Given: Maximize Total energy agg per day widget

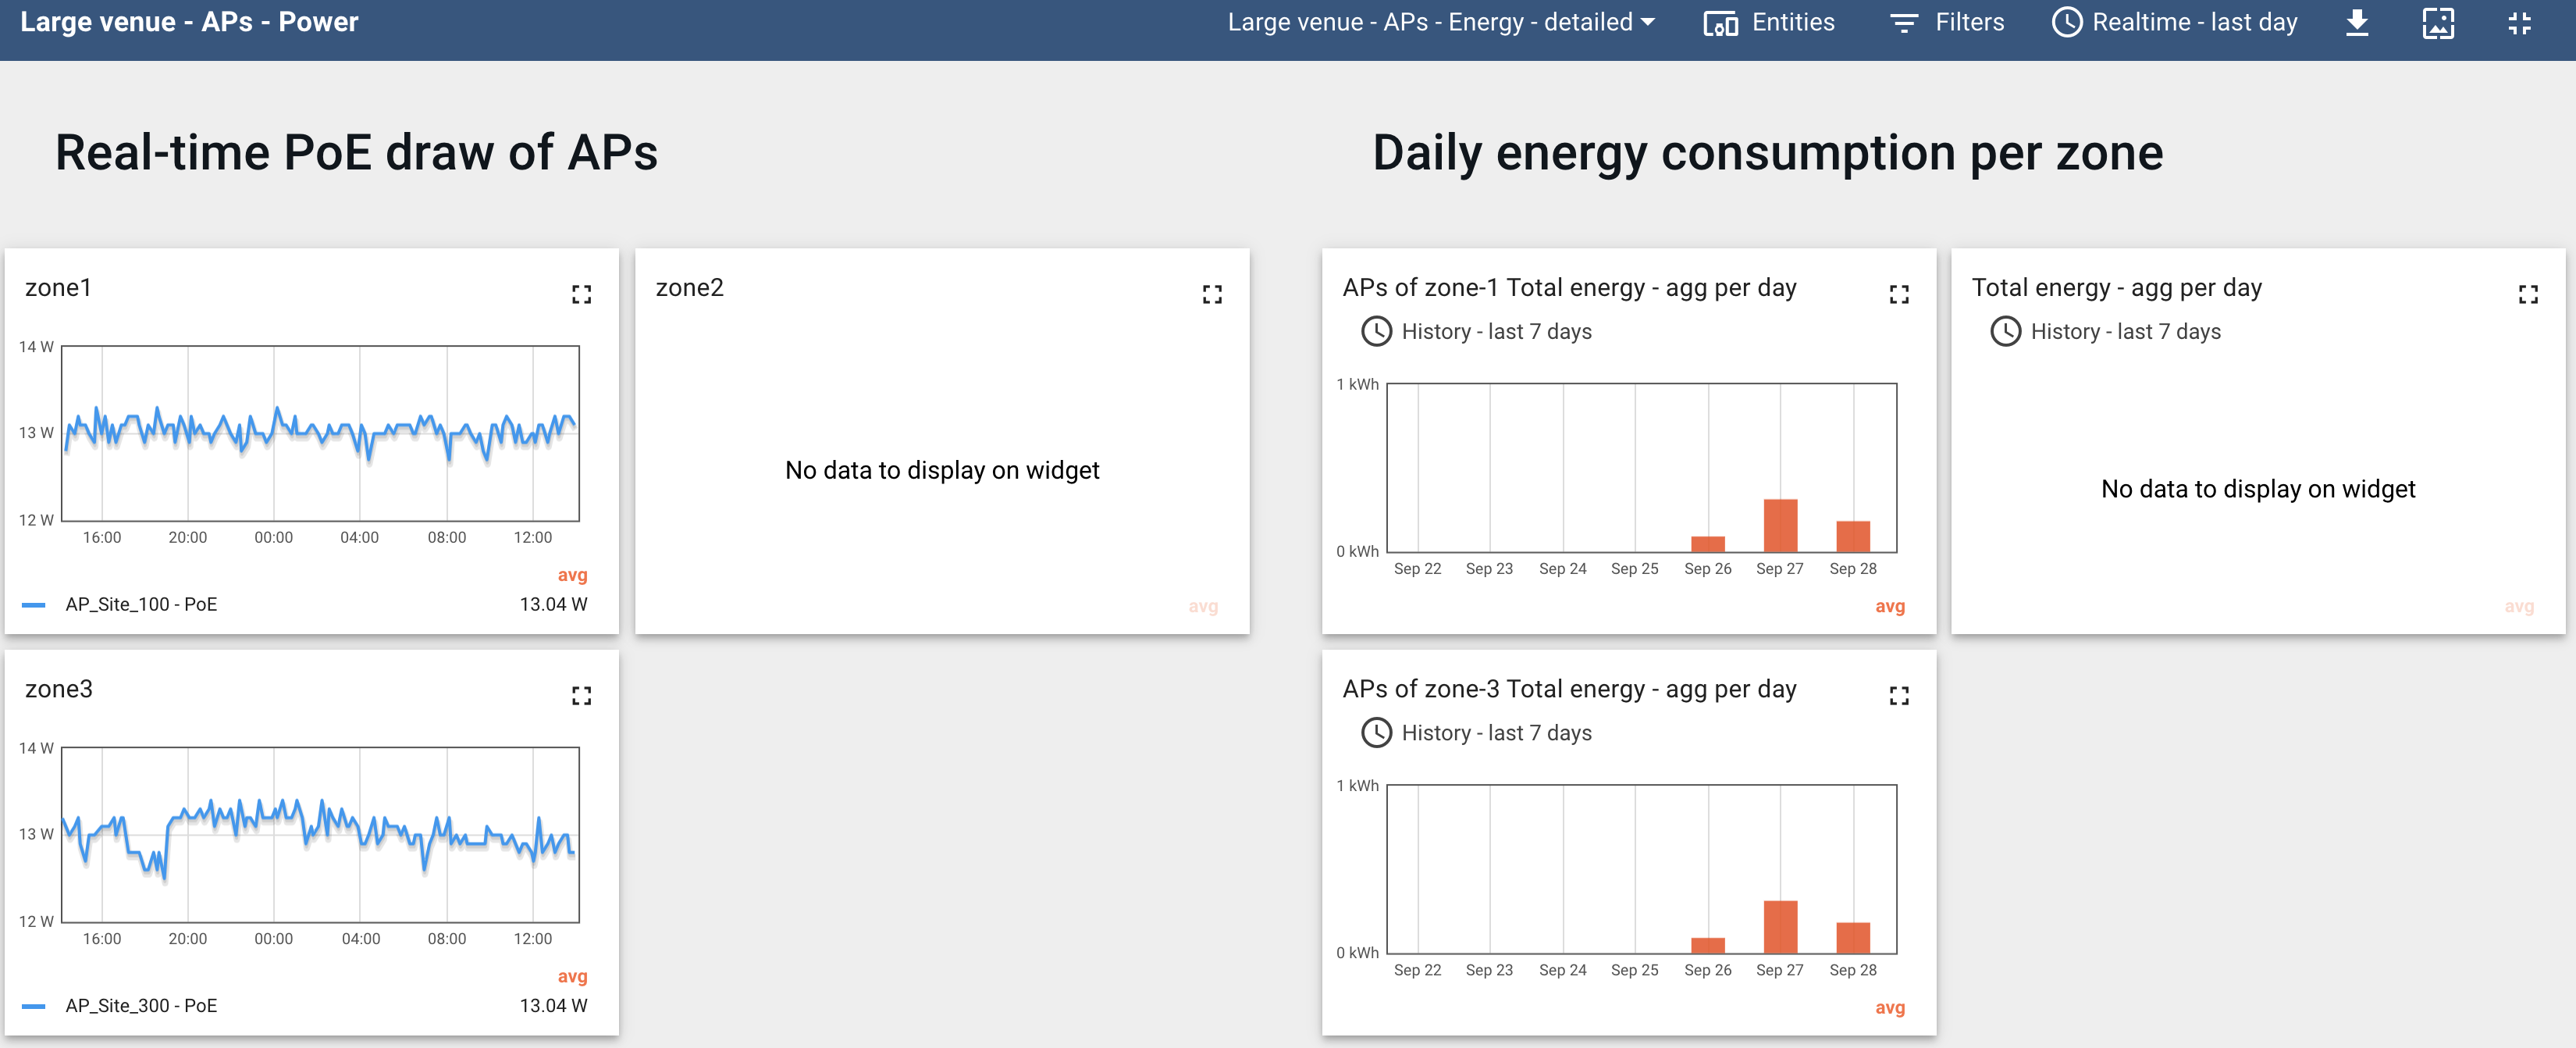Looking at the screenshot, I should [x=2527, y=294].
